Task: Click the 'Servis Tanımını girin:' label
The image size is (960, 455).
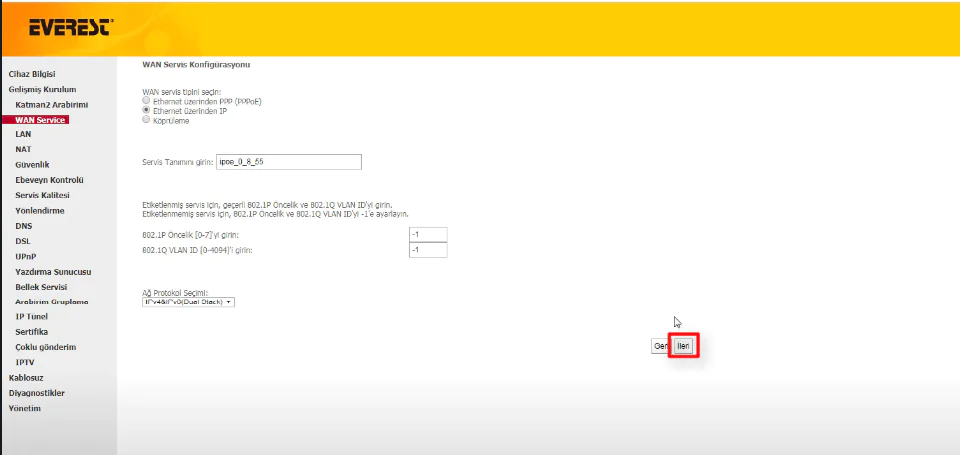Action: coord(178,162)
